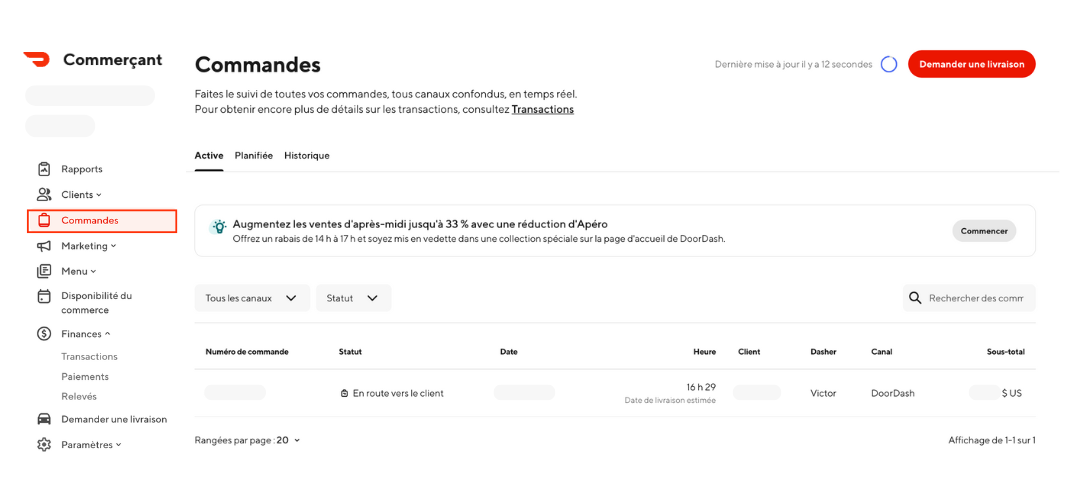
Task: Click the DoorDash logo icon
Action: coord(37,59)
